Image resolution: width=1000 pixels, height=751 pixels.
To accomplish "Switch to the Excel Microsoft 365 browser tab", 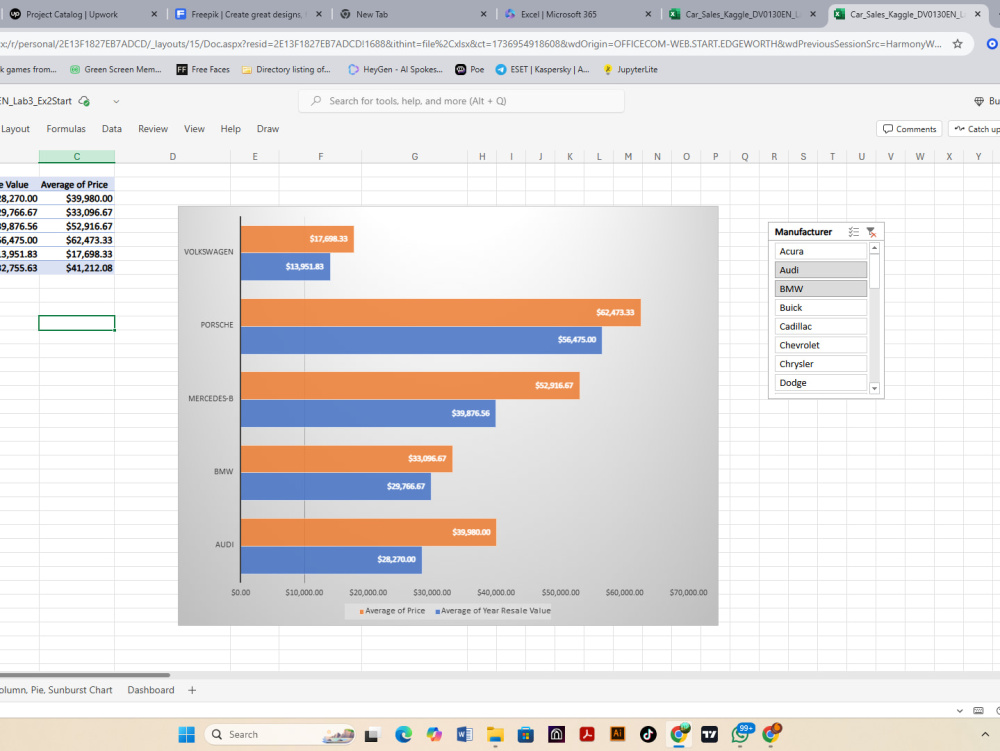I will [x=576, y=14].
